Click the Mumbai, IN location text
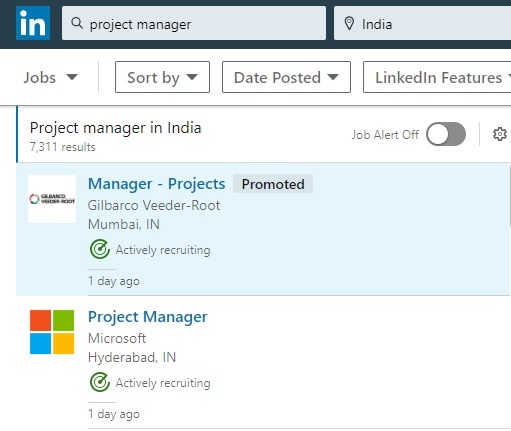Image resolution: width=511 pixels, height=431 pixels. (x=124, y=224)
